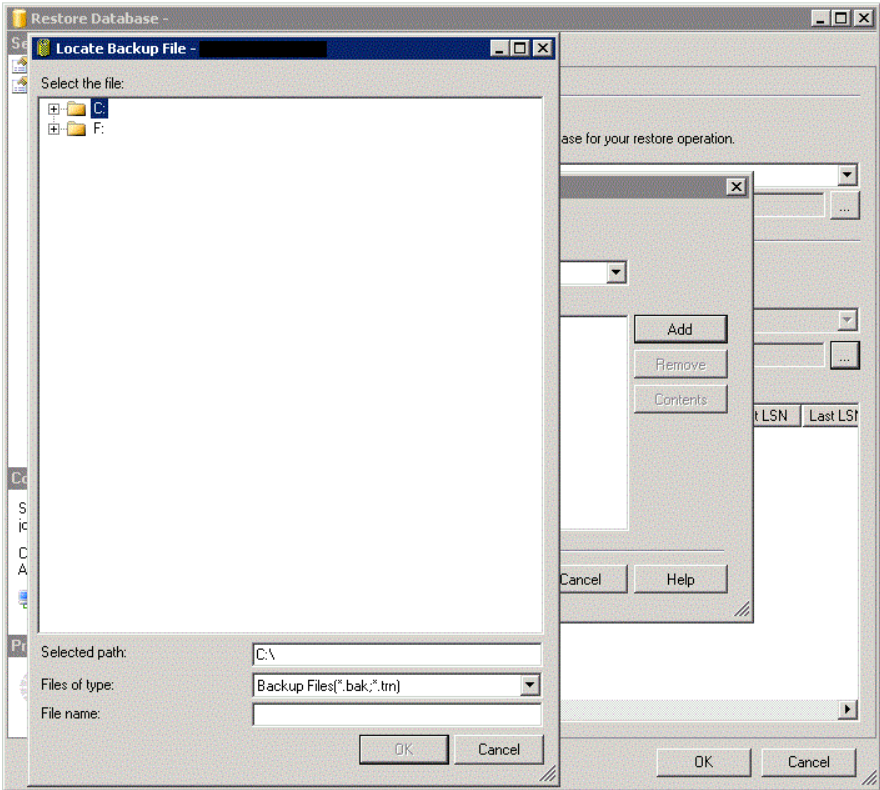Click the Selected path input field

[x=397, y=654]
